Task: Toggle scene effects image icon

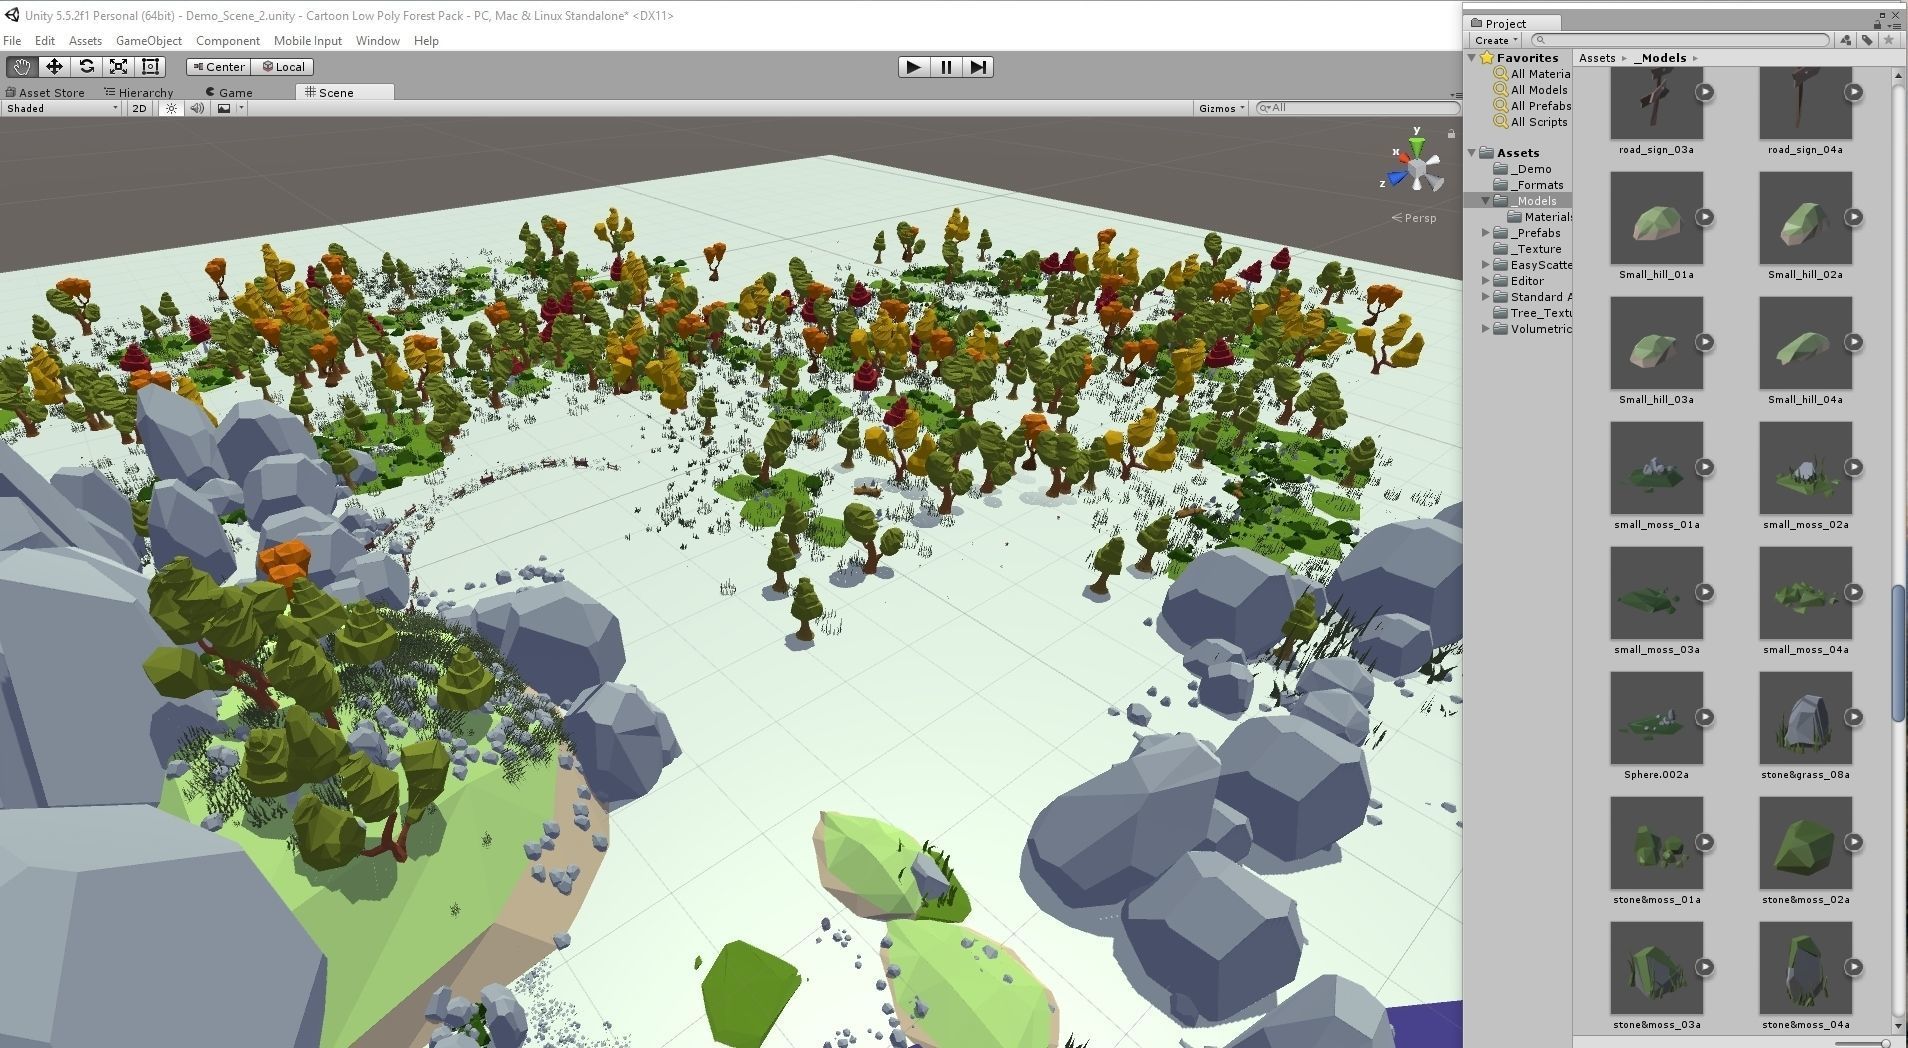Action: [x=224, y=108]
